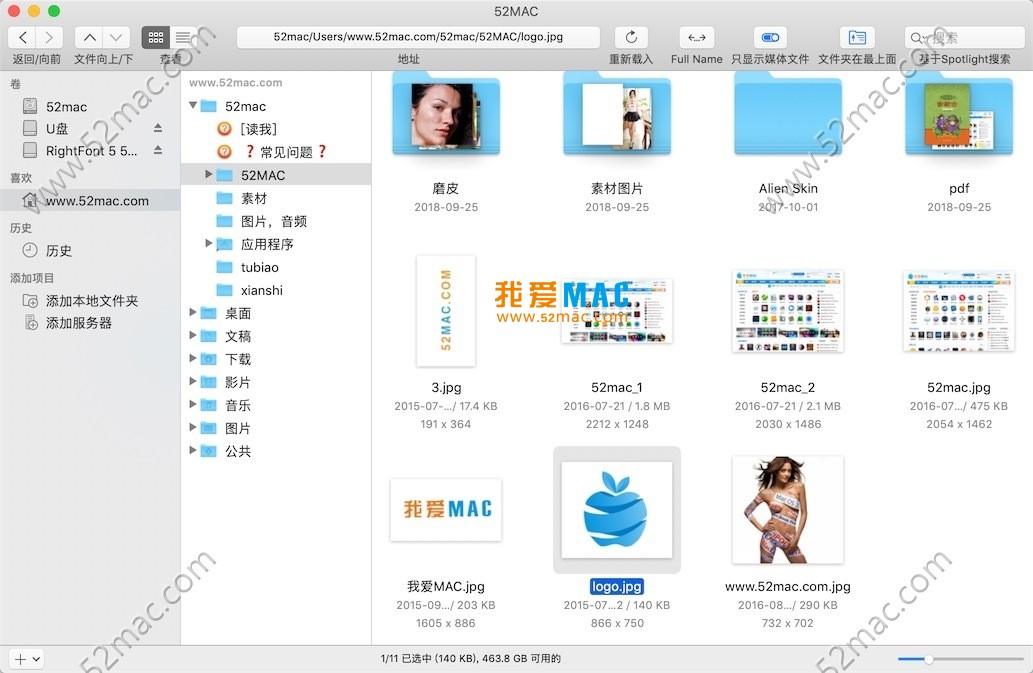Eject the RightFont 5 volume
This screenshot has height=673, width=1033.
tap(158, 150)
